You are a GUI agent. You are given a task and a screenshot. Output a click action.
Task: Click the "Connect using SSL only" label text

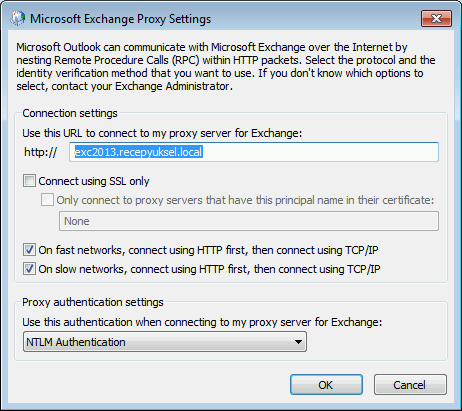click(94, 181)
